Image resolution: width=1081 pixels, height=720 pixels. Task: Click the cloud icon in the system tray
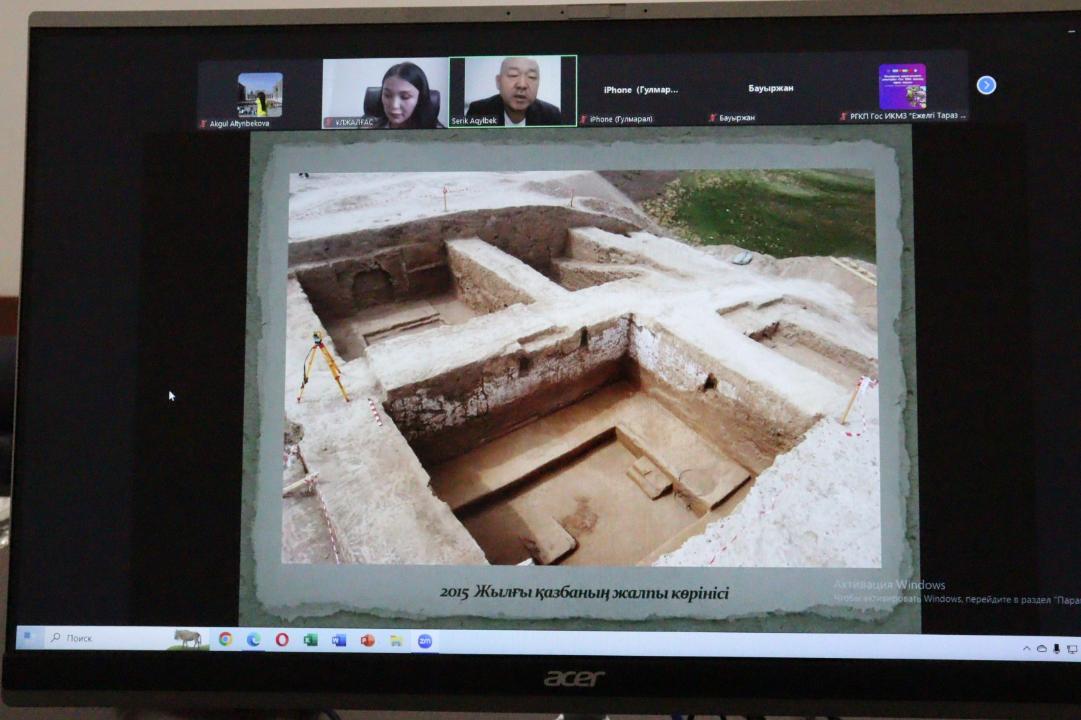(1042, 649)
